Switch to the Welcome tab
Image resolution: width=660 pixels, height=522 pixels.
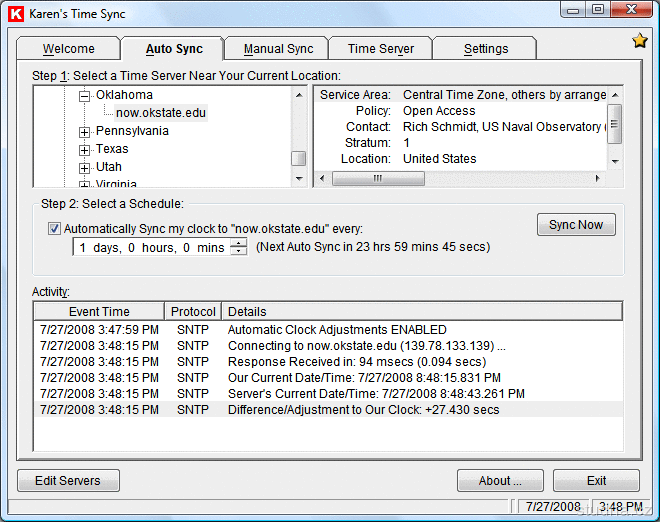[x=68, y=49]
